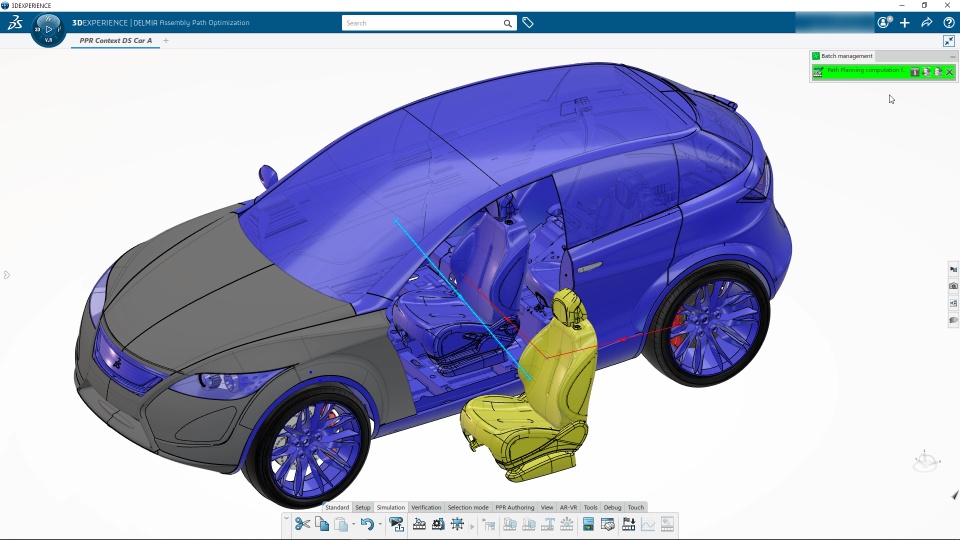Click the second greyed parts copy icon
Viewport: 960px width, 540px height.
(x=529, y=524)
